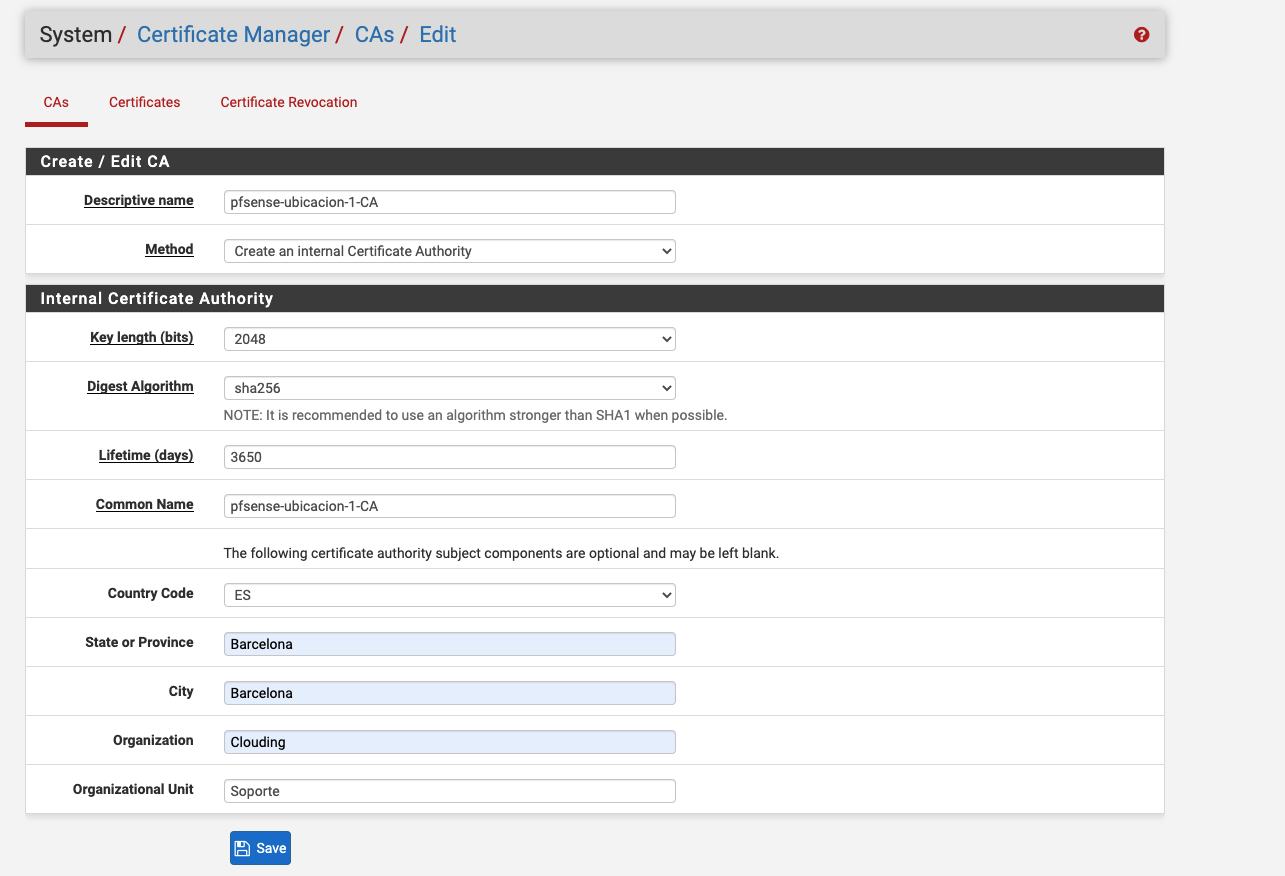Click the floppy disk icon on Save

tap(242, 848)
